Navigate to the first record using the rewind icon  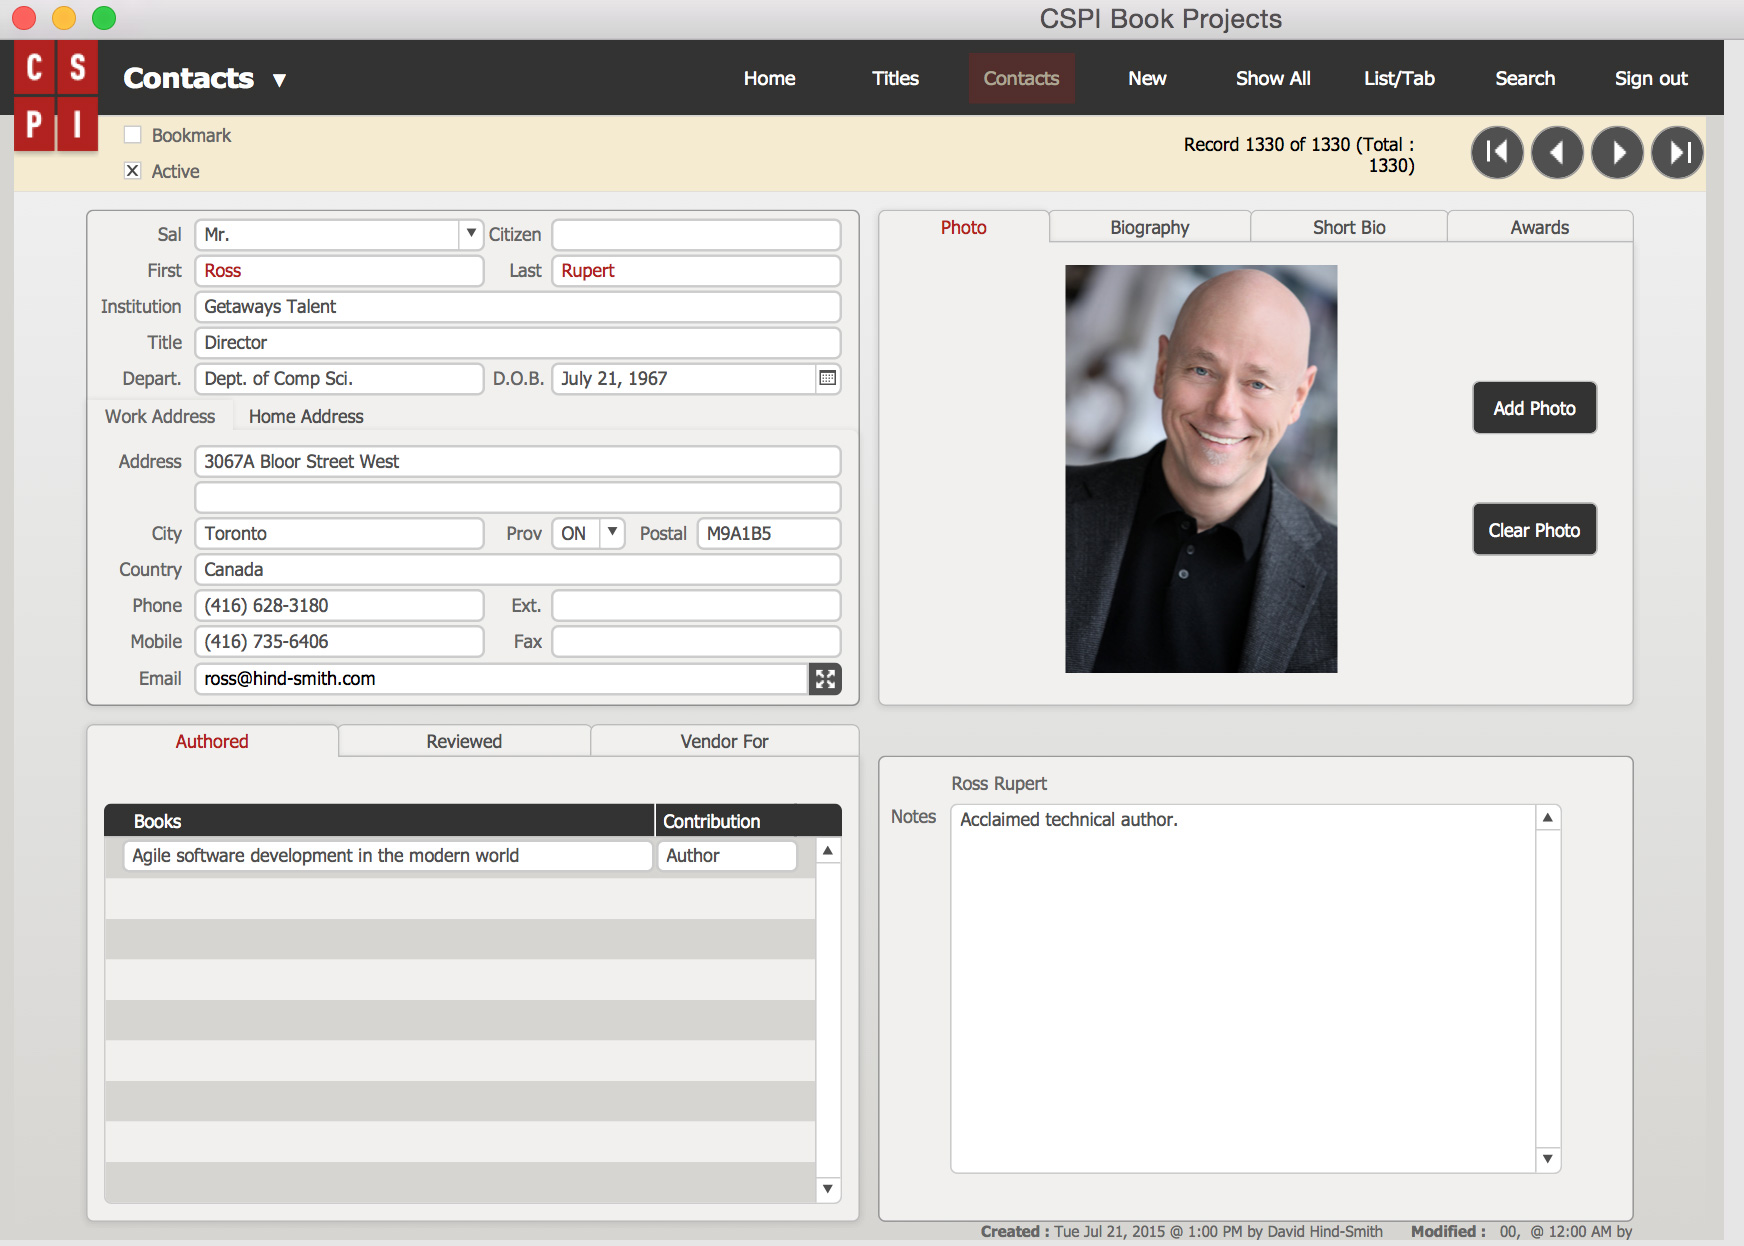(x=1497, y=152)
